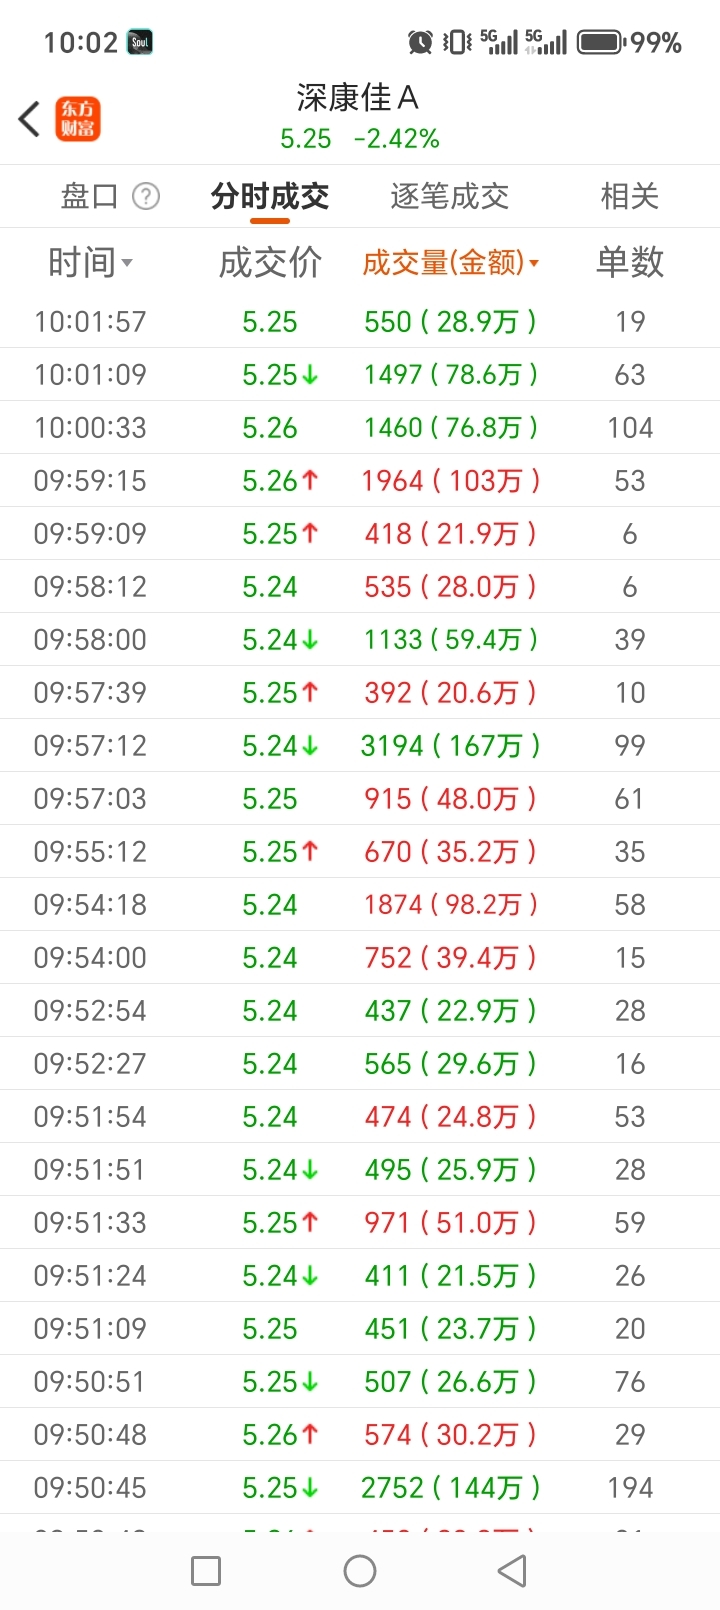Select the 分时成交 tab

click(x=270, y=196)
